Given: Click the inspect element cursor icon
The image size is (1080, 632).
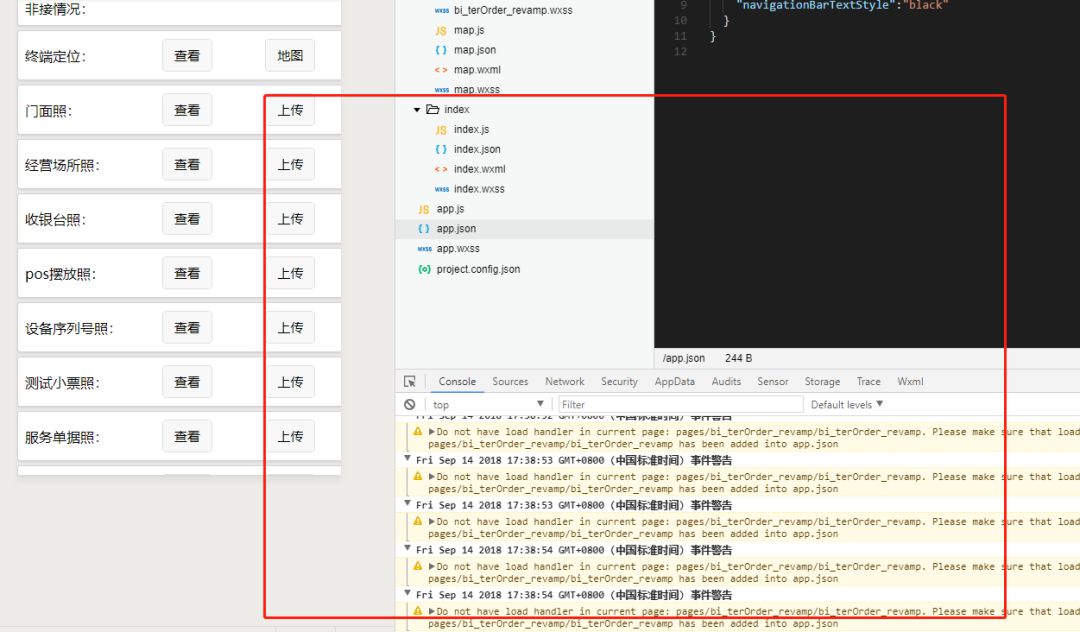Looking at the screenshot, I should [410, 381].
